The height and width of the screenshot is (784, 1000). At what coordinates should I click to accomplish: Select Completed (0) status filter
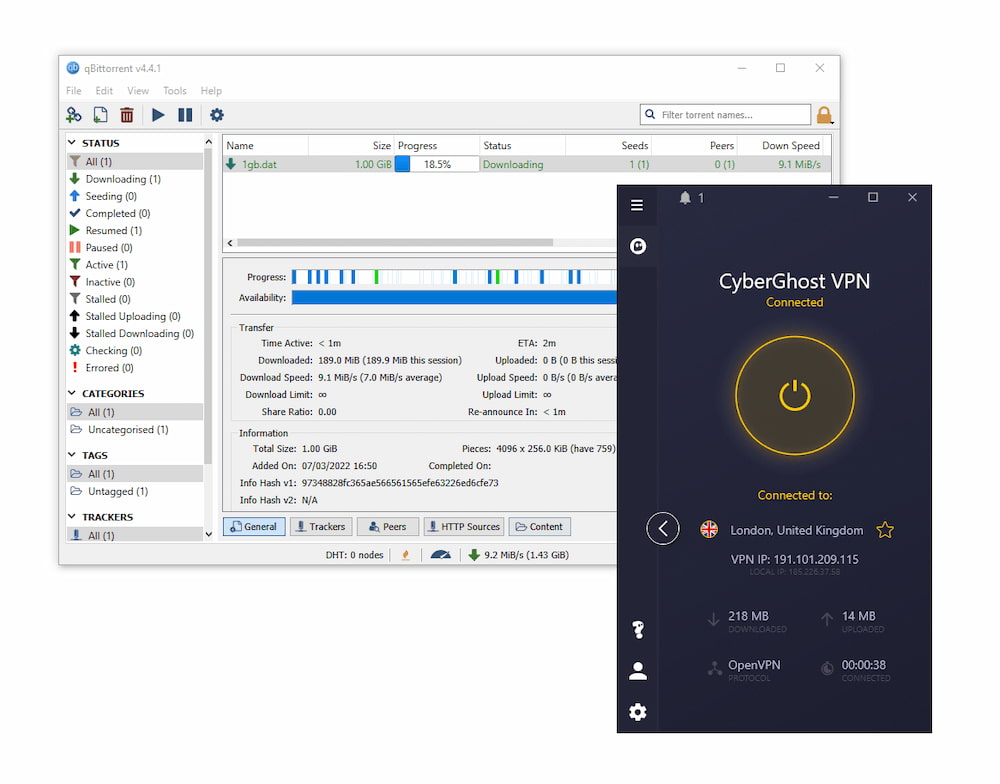click(117, 213)
